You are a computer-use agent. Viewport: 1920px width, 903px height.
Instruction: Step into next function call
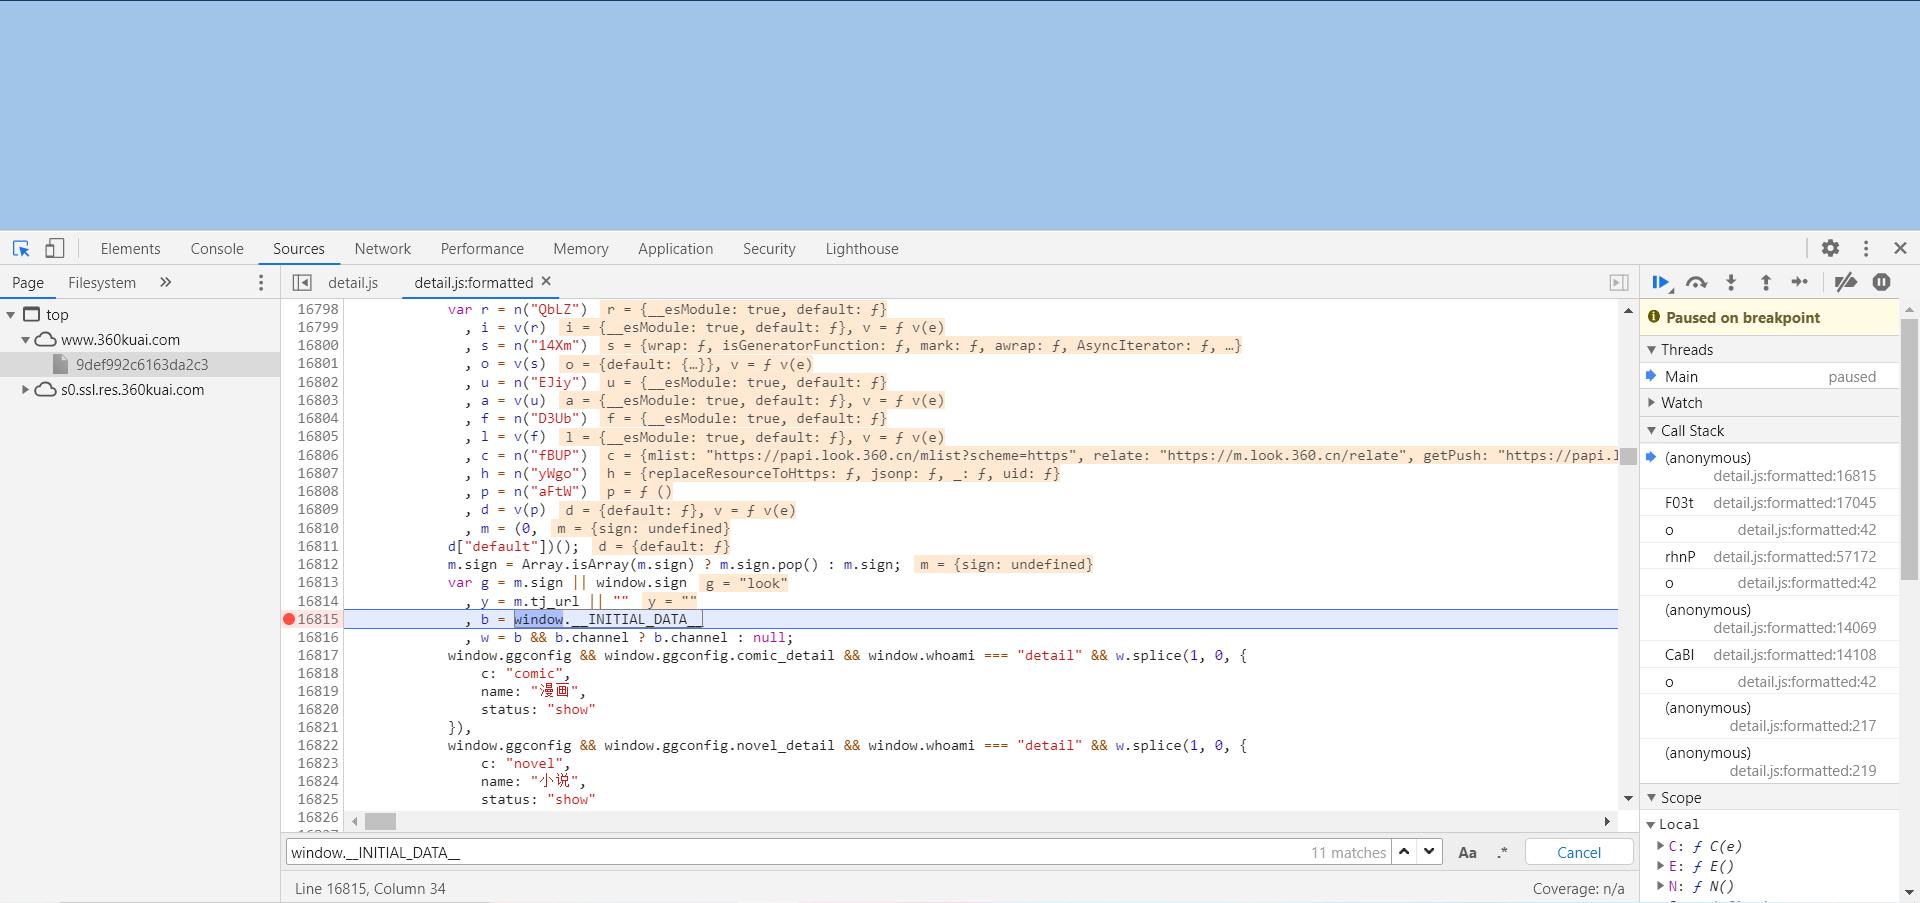click(1731, 283)
